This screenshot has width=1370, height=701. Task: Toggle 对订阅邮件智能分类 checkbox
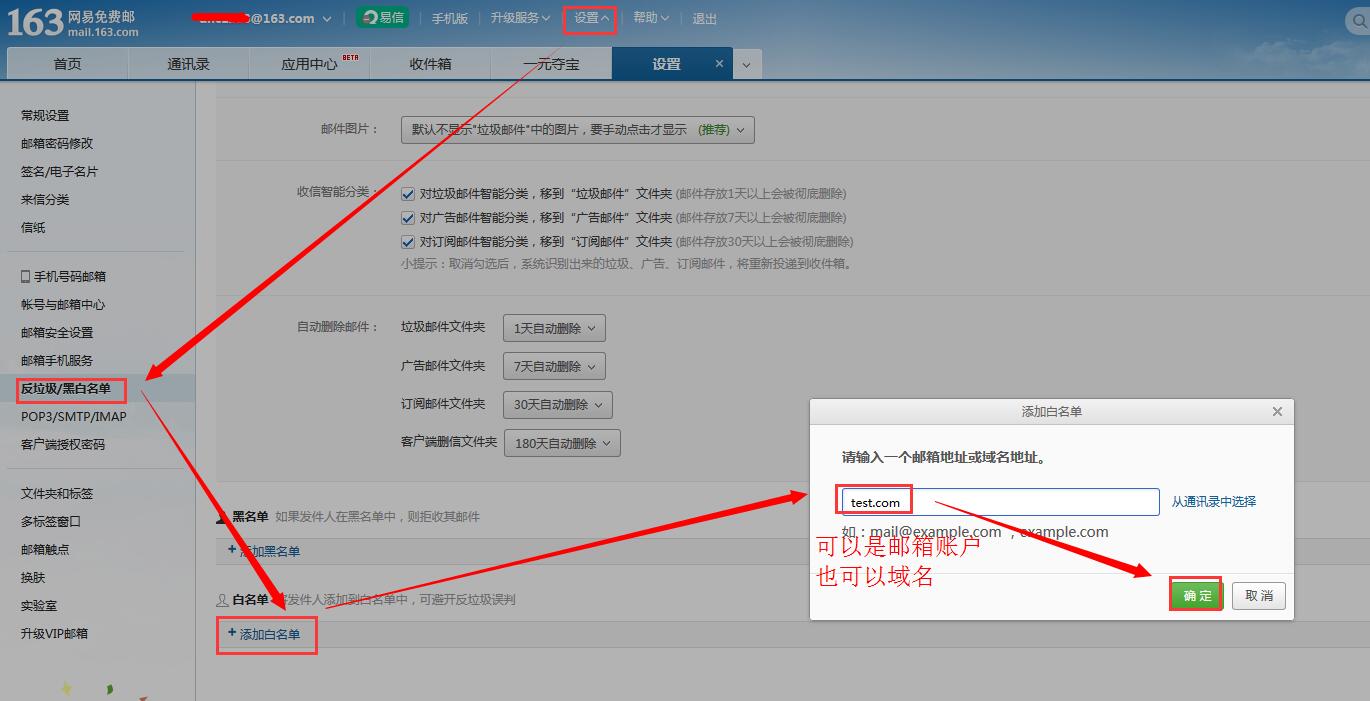pyautogui.click(x=407, y=241)
